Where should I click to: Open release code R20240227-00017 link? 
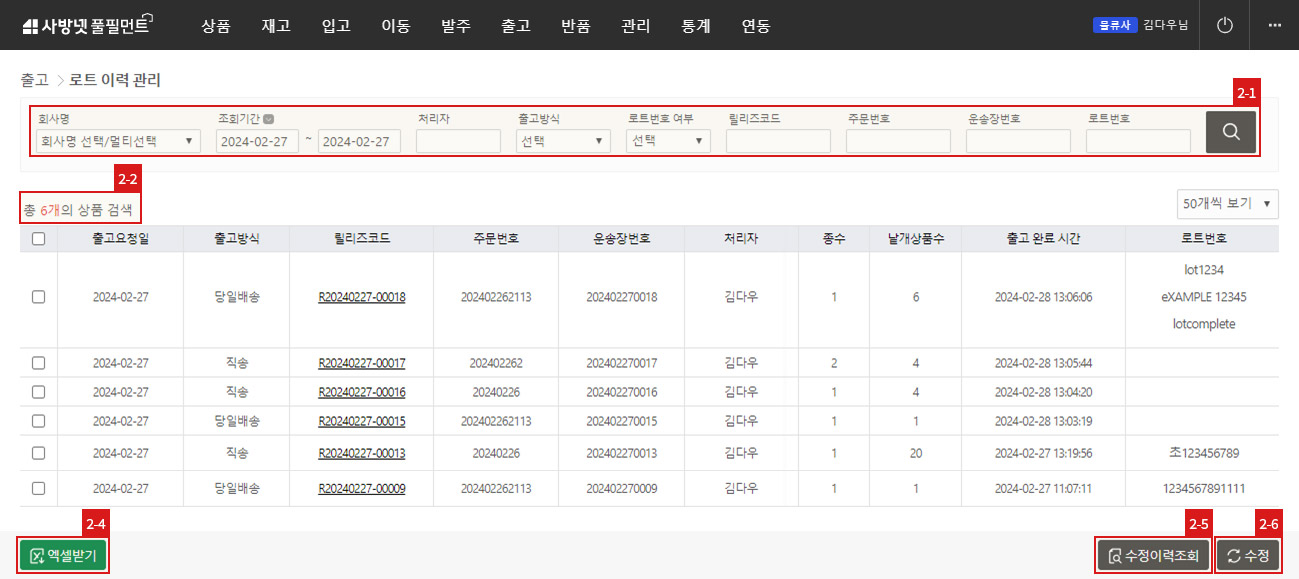coord(361,363)
